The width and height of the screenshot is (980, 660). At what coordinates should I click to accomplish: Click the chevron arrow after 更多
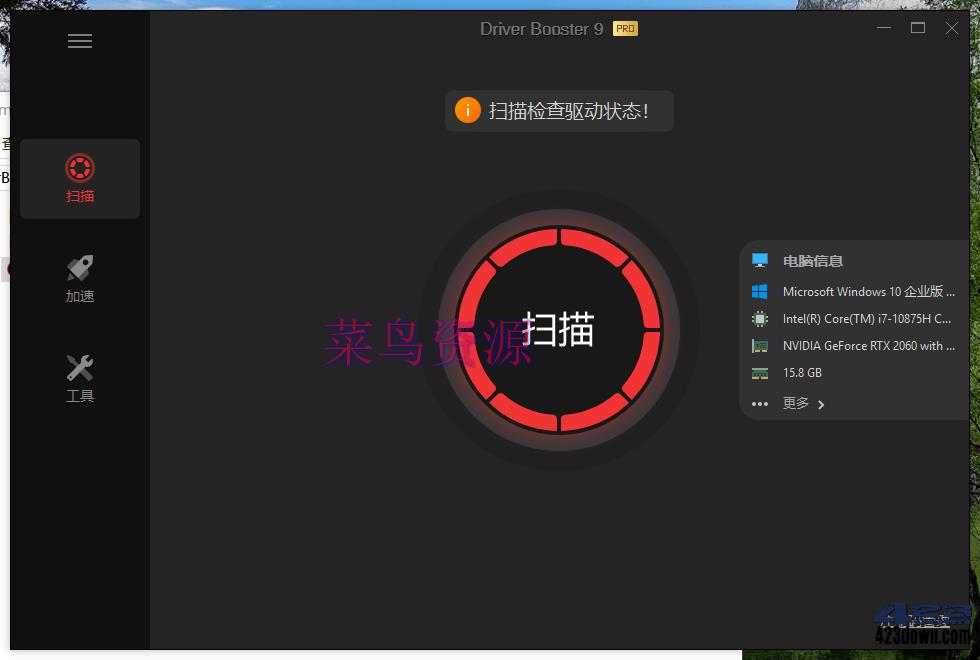coord(821,404)
